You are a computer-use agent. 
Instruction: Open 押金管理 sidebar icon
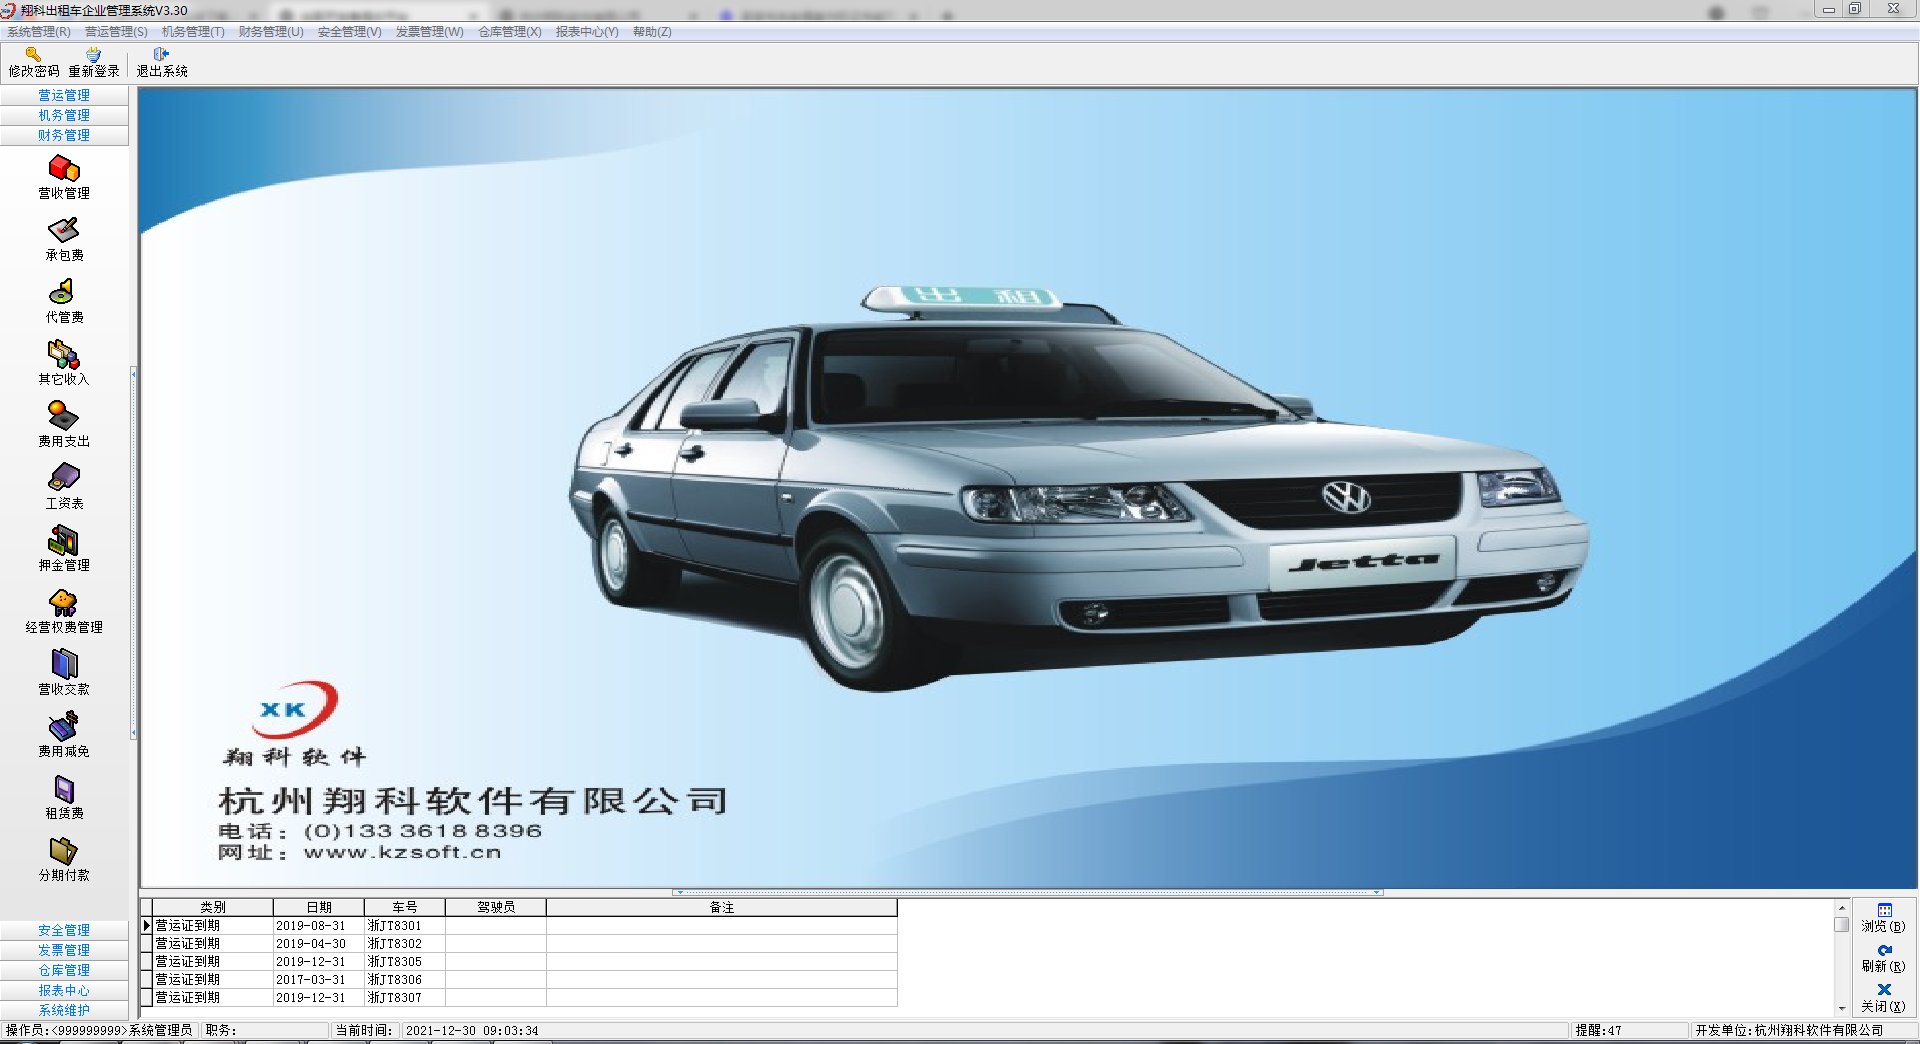tap(64, 549)
